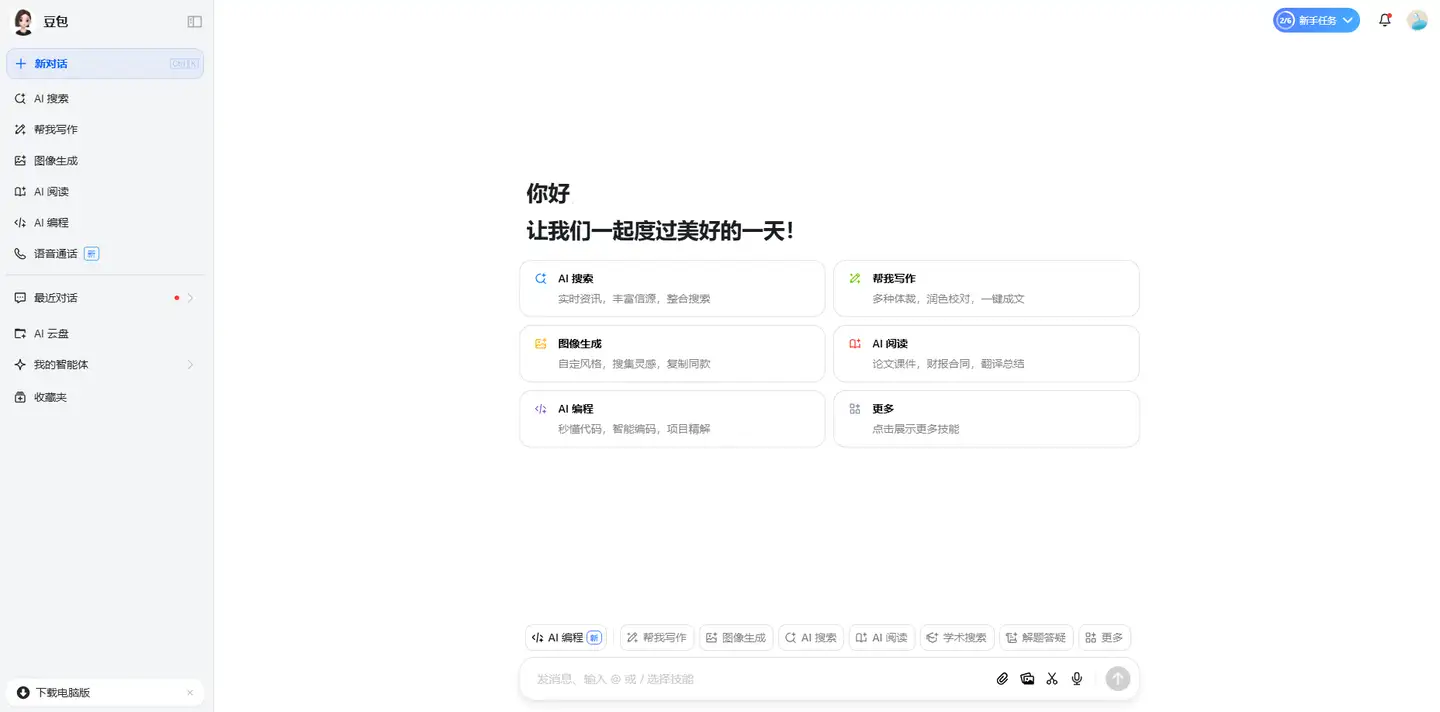Expand the 最近对话 chevron
The image size is (1440, 712).
coord(190,298)
